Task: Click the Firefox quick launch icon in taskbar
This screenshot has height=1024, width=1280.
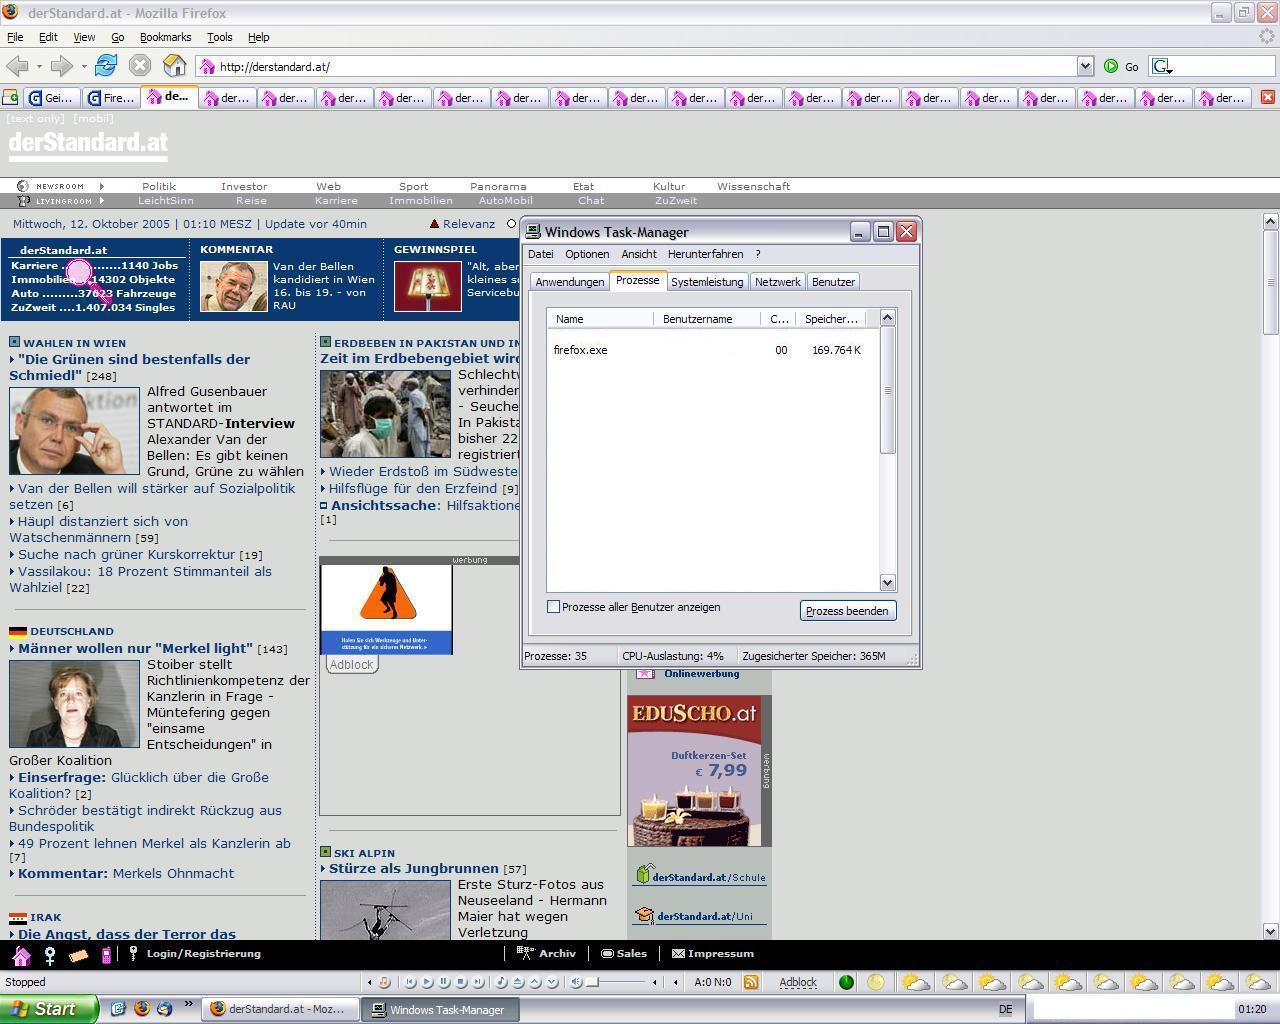Action: click(141, 1009)
